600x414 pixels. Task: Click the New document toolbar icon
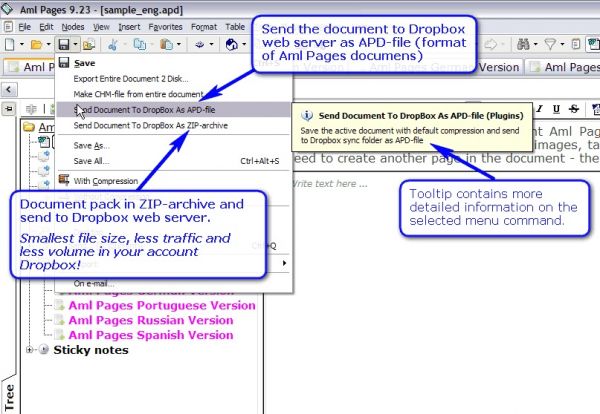[10, 44]
